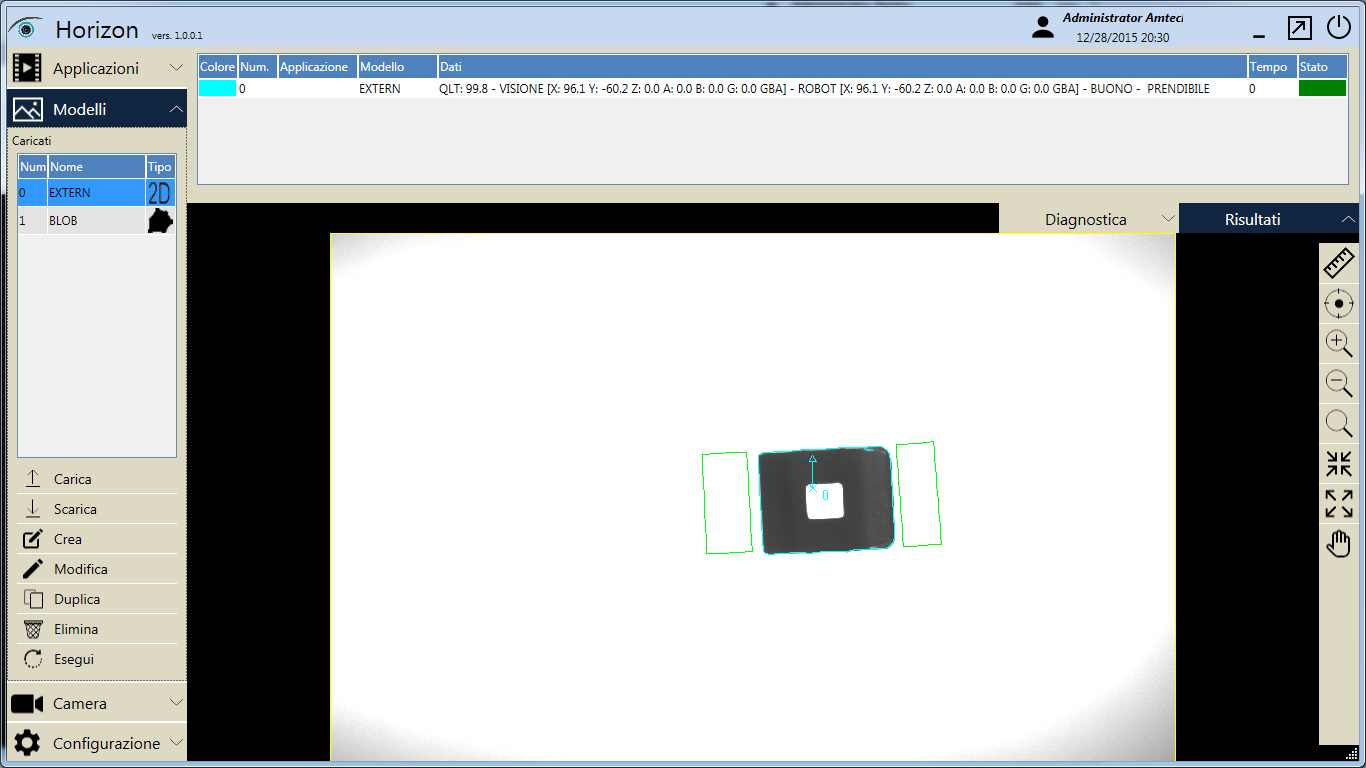The image size is (1366, 768).
Task: Reset zoom with plain magnifier icon
Action: point(1339,423)
